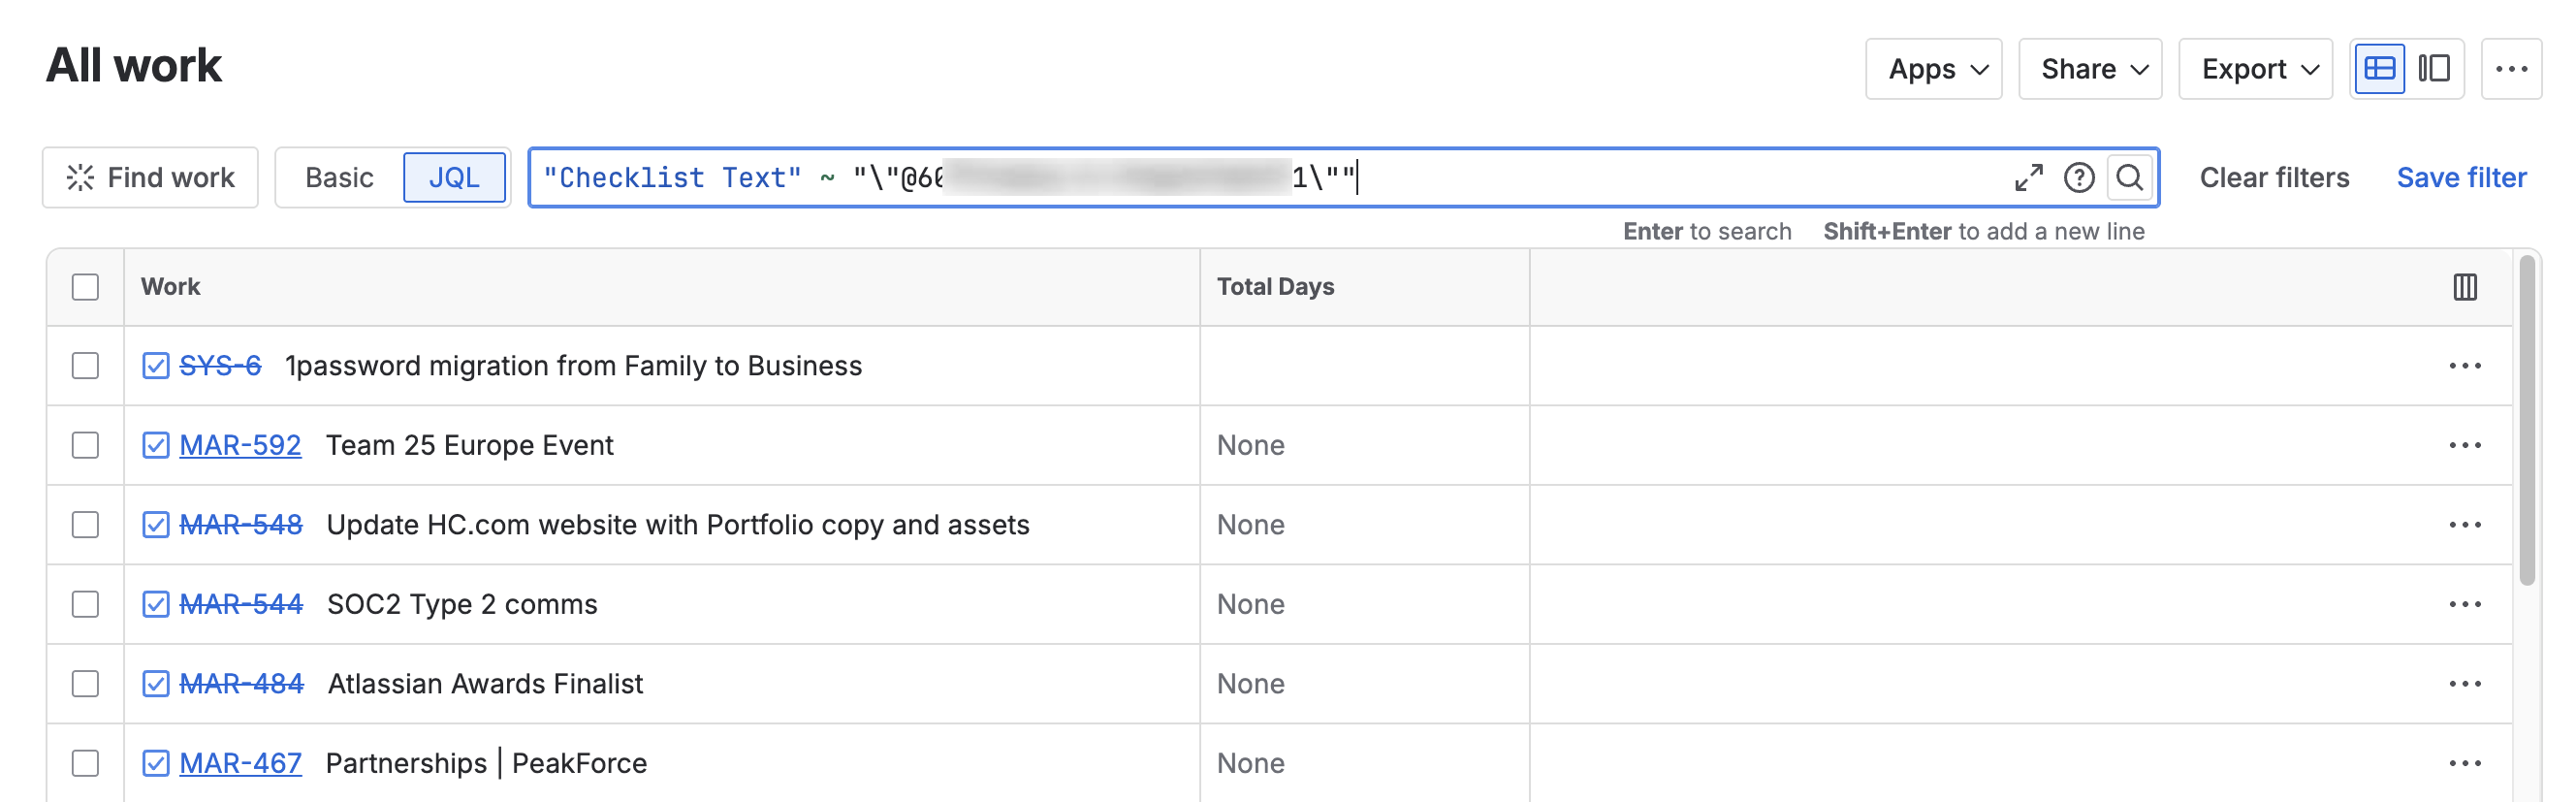The height and width of the screenshot is (802, 2576).
Task: Switch to list view layout icon
Action: pos(2379,69)
